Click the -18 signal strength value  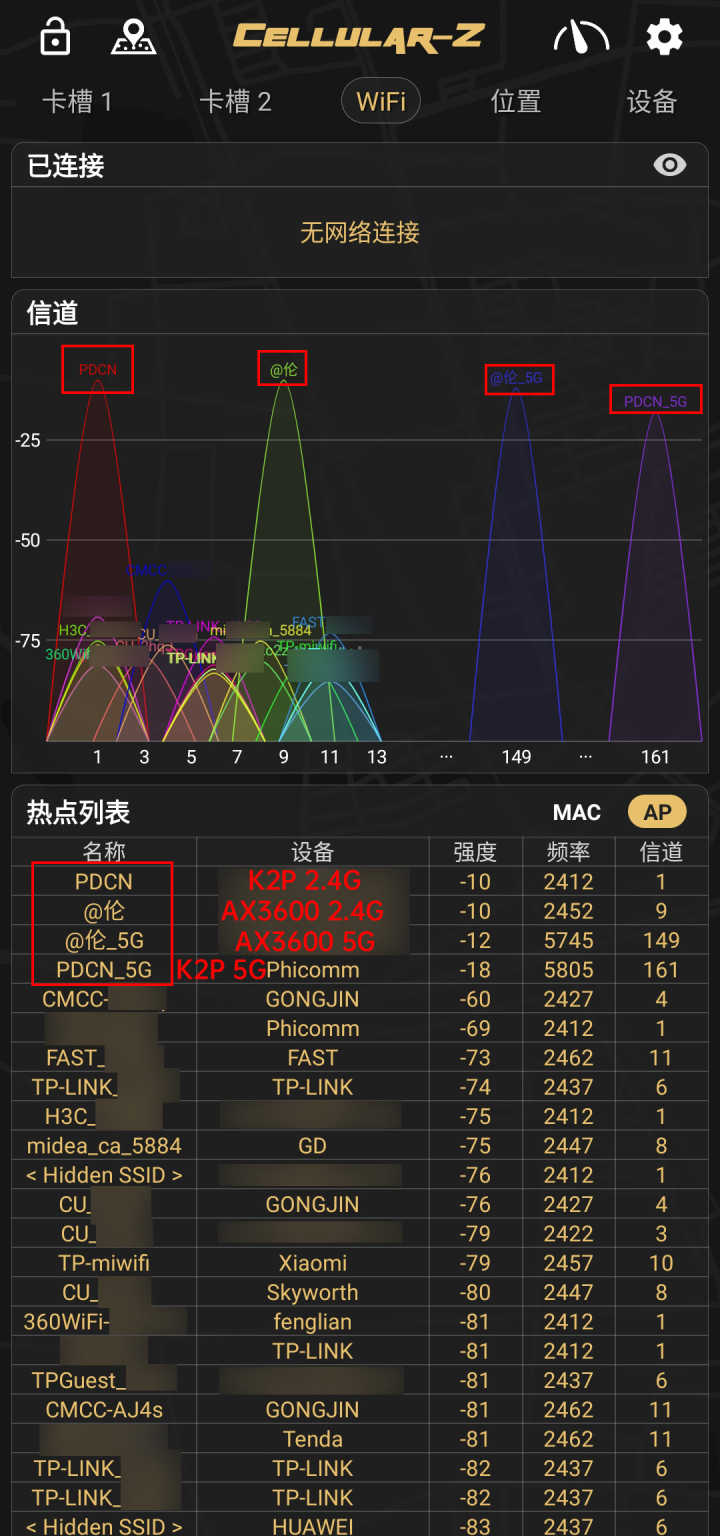click(x=475, y=970)
